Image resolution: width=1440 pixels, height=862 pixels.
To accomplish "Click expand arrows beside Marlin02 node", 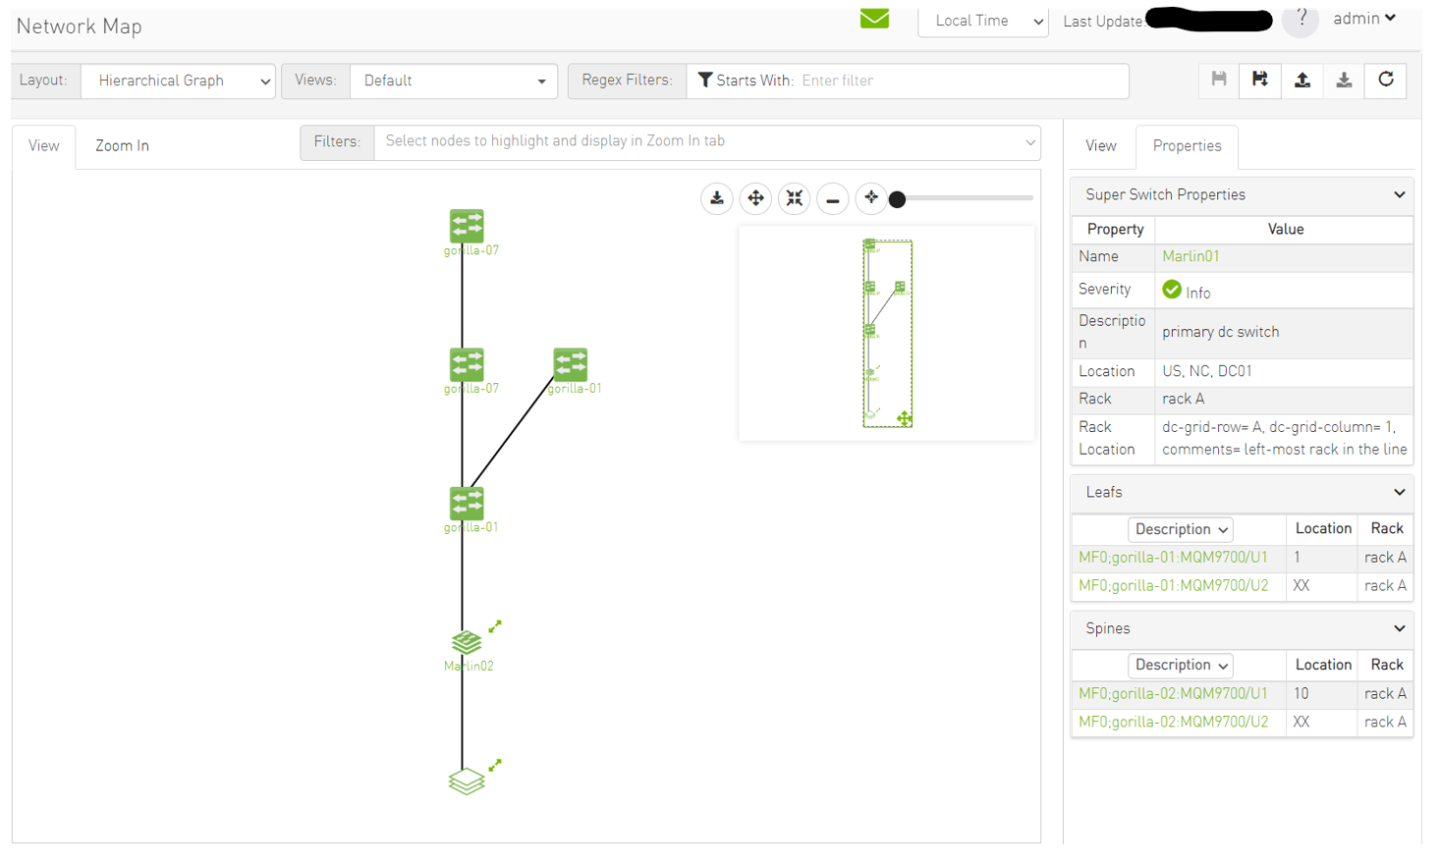I will click(495, 627).
